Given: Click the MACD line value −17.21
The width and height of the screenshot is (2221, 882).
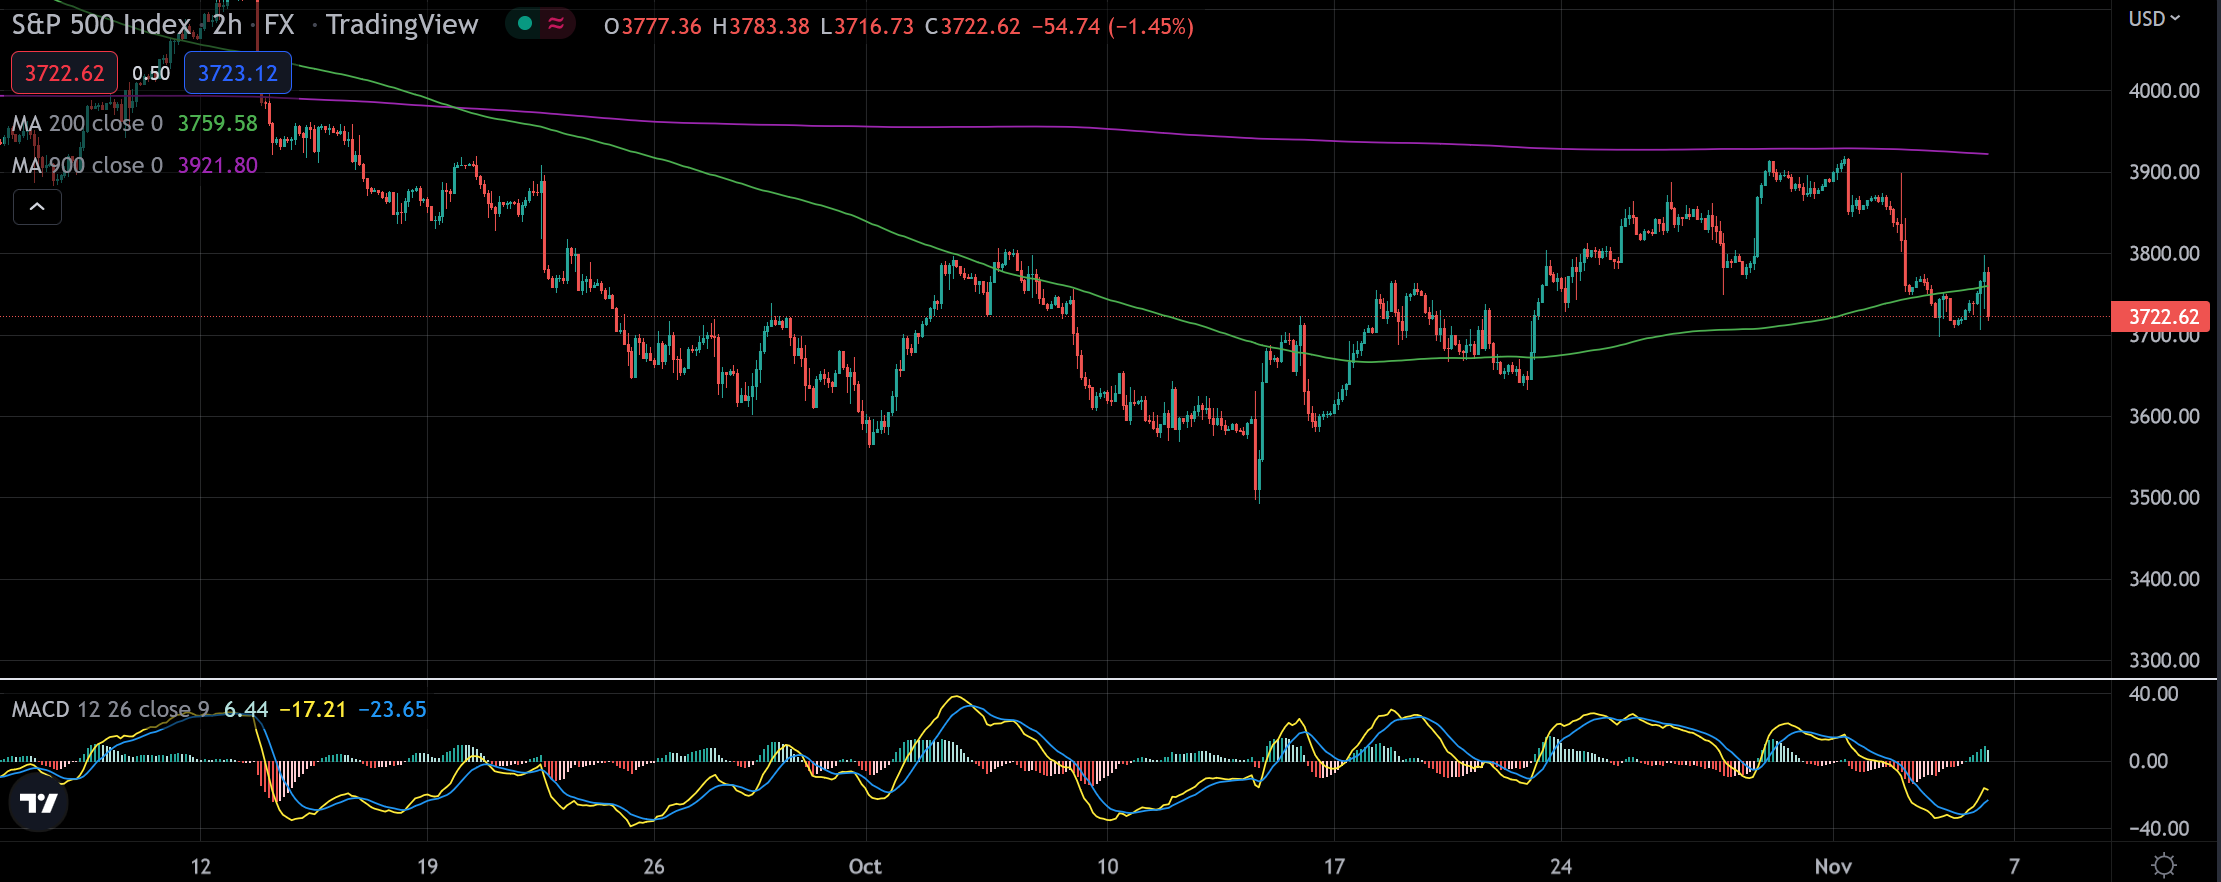Looking at the screenshot, I should [x=313, y=709].
